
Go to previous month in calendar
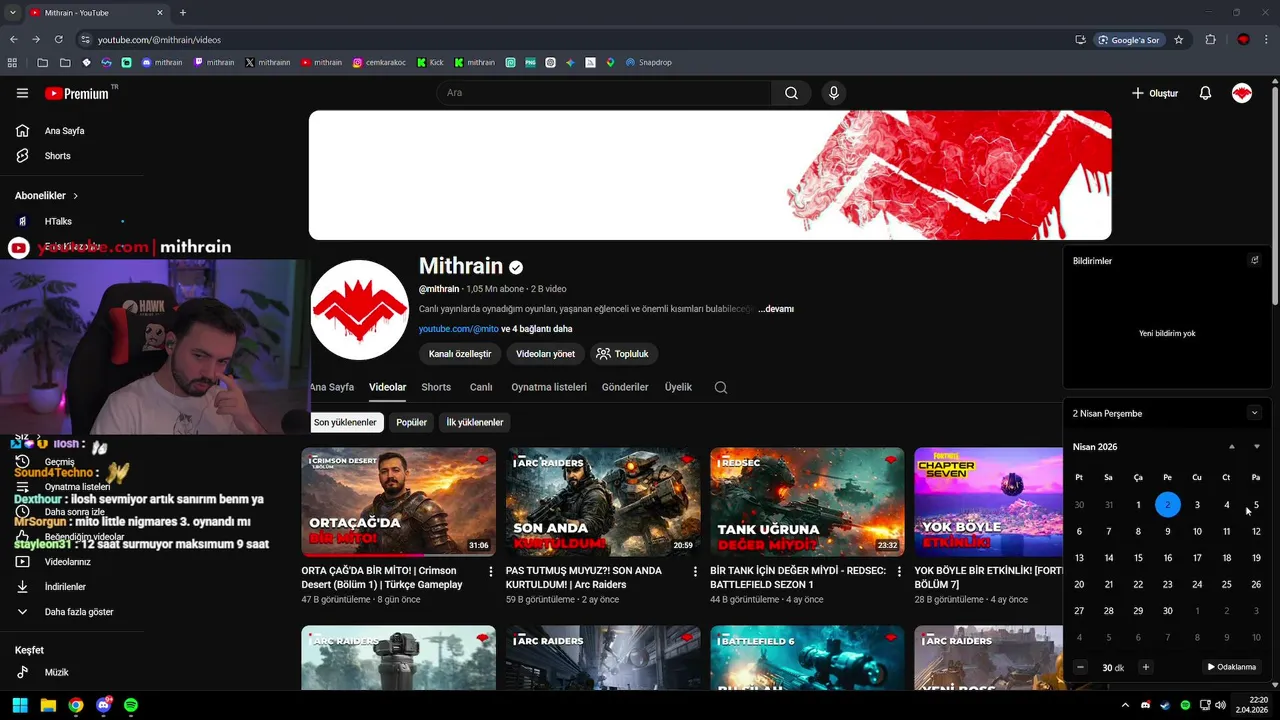[x=1232, y=447]
